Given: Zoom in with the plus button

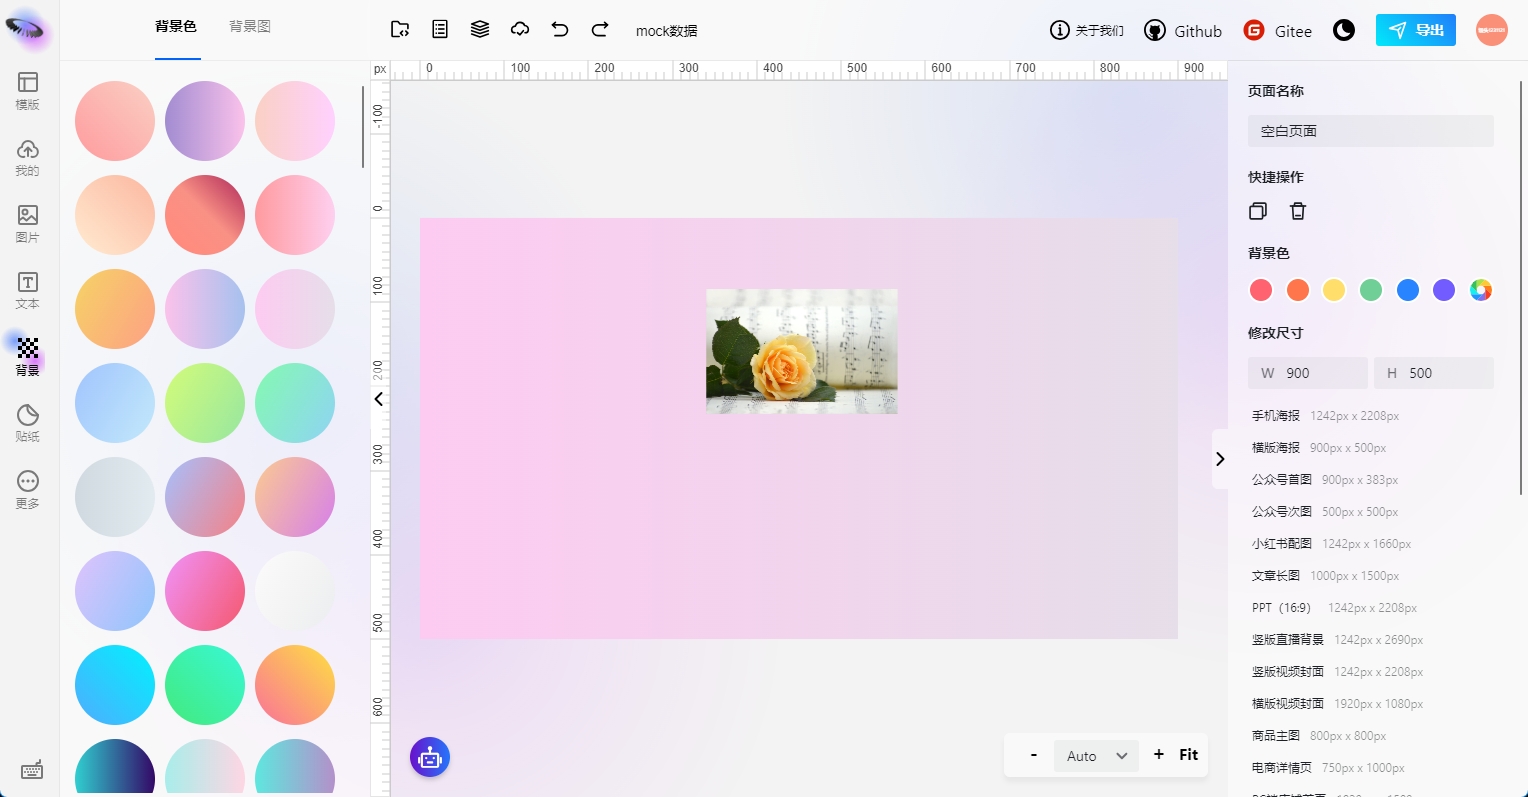Looking at the screenshot, I should (x=1159, y=755).
